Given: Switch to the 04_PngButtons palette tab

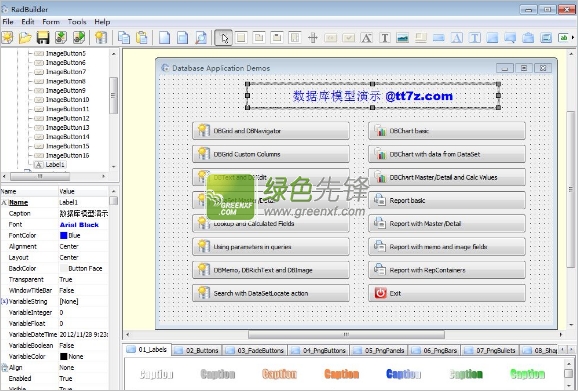Looking at the screenshot, I should [319, 350].
